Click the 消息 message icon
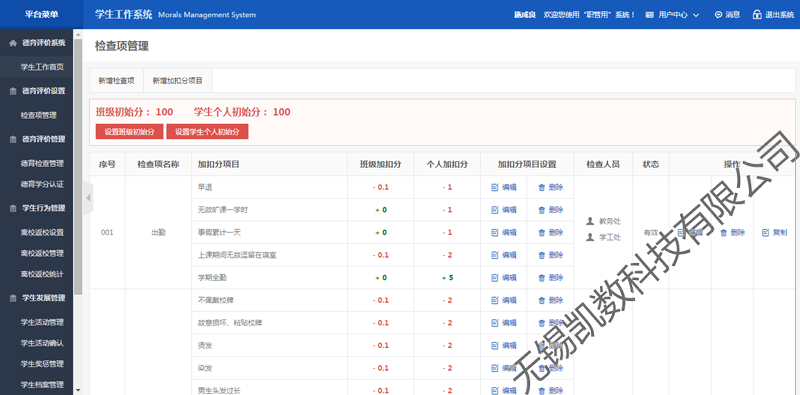800x395 pixels. (x=718, y=15)
